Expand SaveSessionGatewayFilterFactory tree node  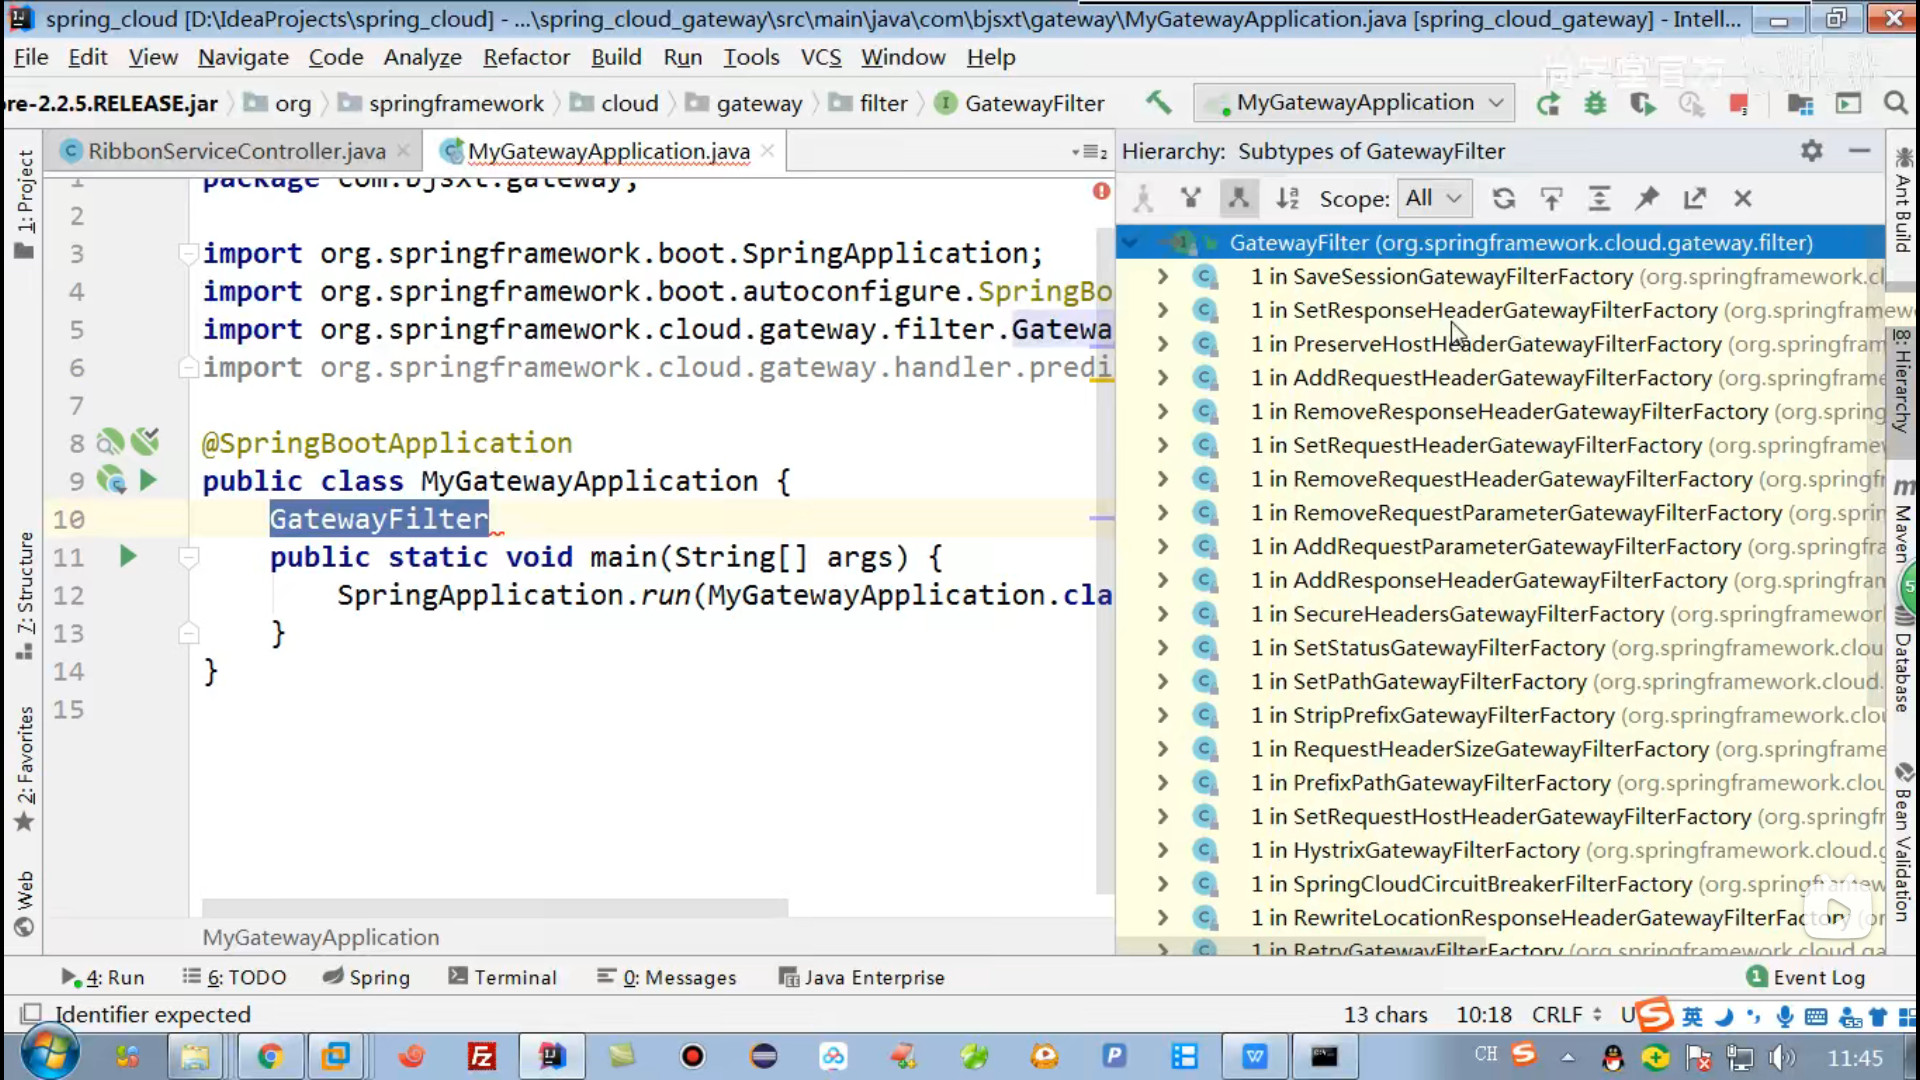[x=1162, y=277]
